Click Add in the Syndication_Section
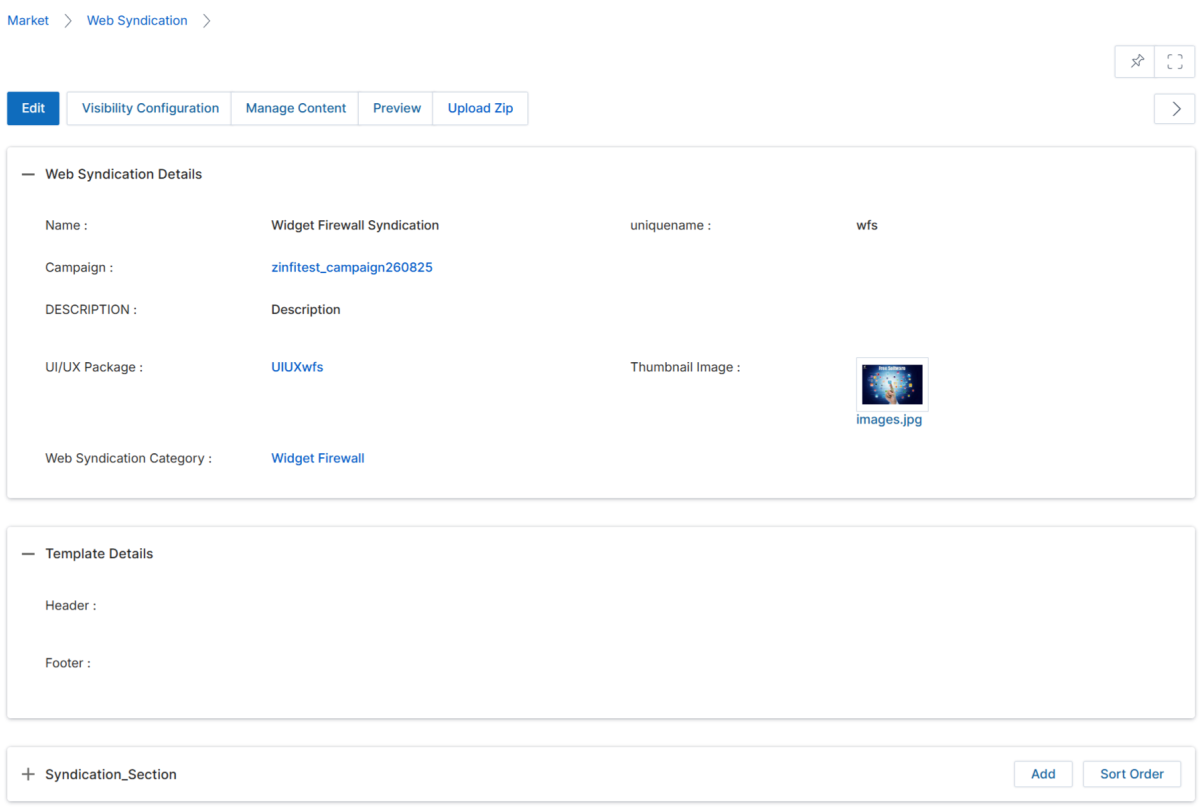The width and height of the screenshot is (1204, 811). coord(1043,774)
